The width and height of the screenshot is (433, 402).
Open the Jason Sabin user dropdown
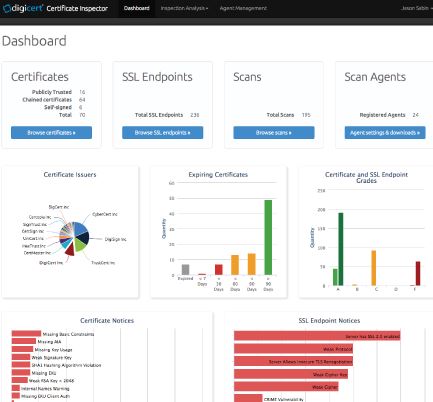416,8
